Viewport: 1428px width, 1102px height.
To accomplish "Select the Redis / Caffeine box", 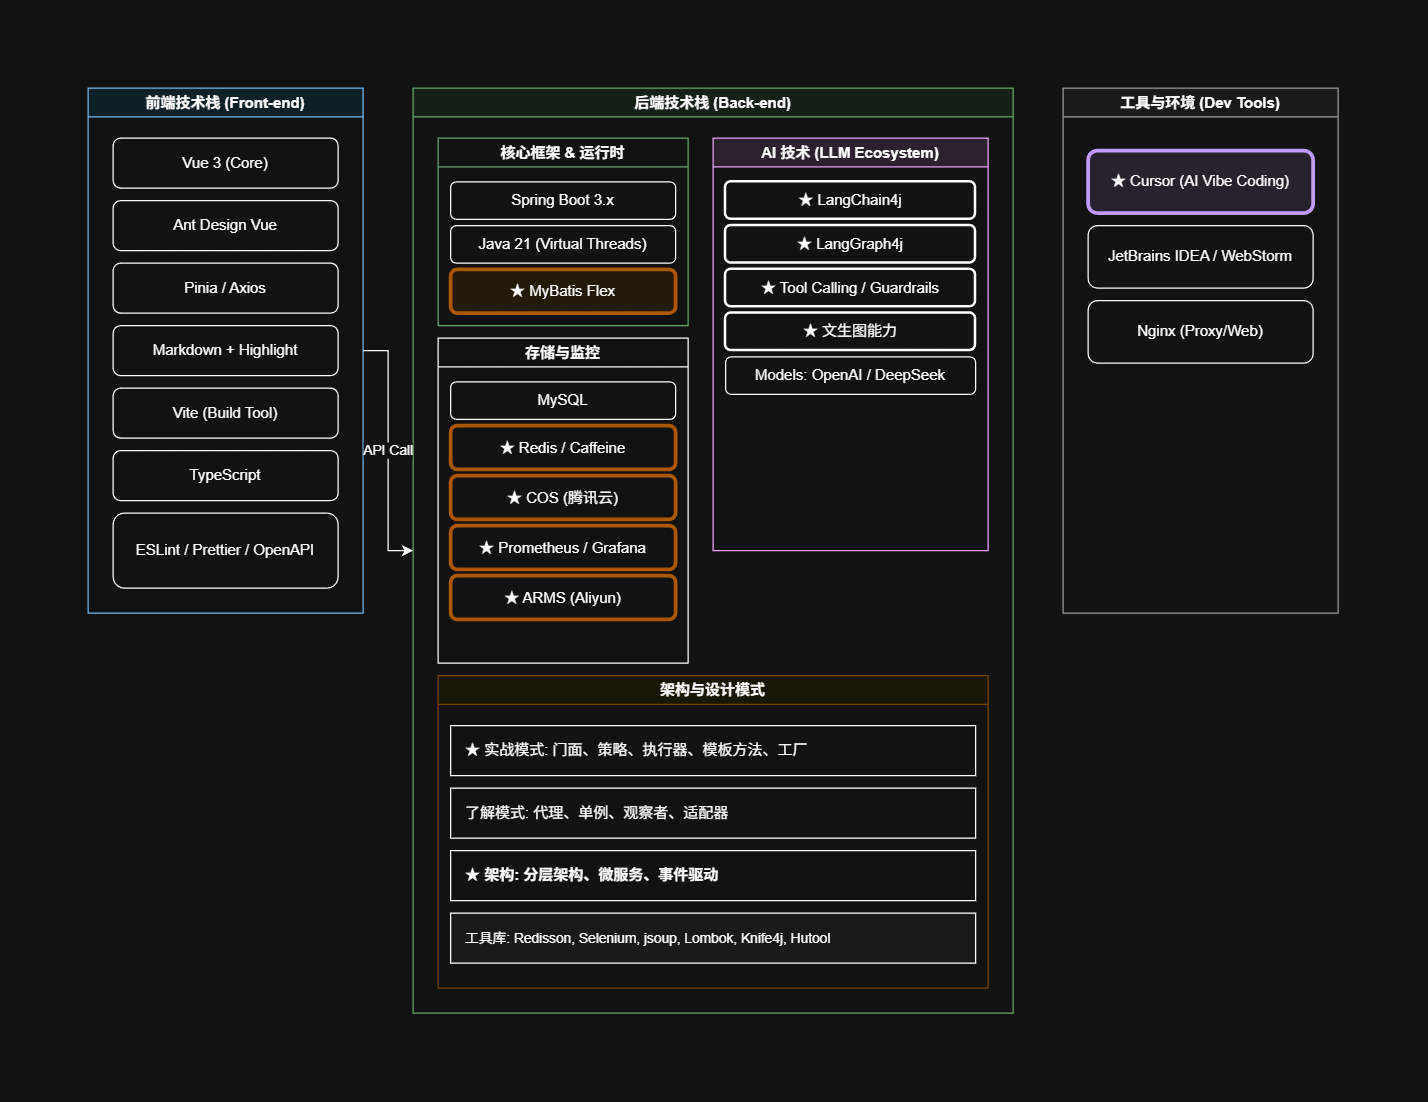I will coord(563,448).
